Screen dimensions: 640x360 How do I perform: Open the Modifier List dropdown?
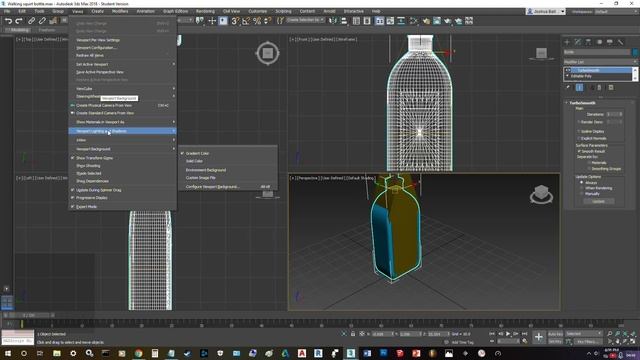click(x=600, y=62)
